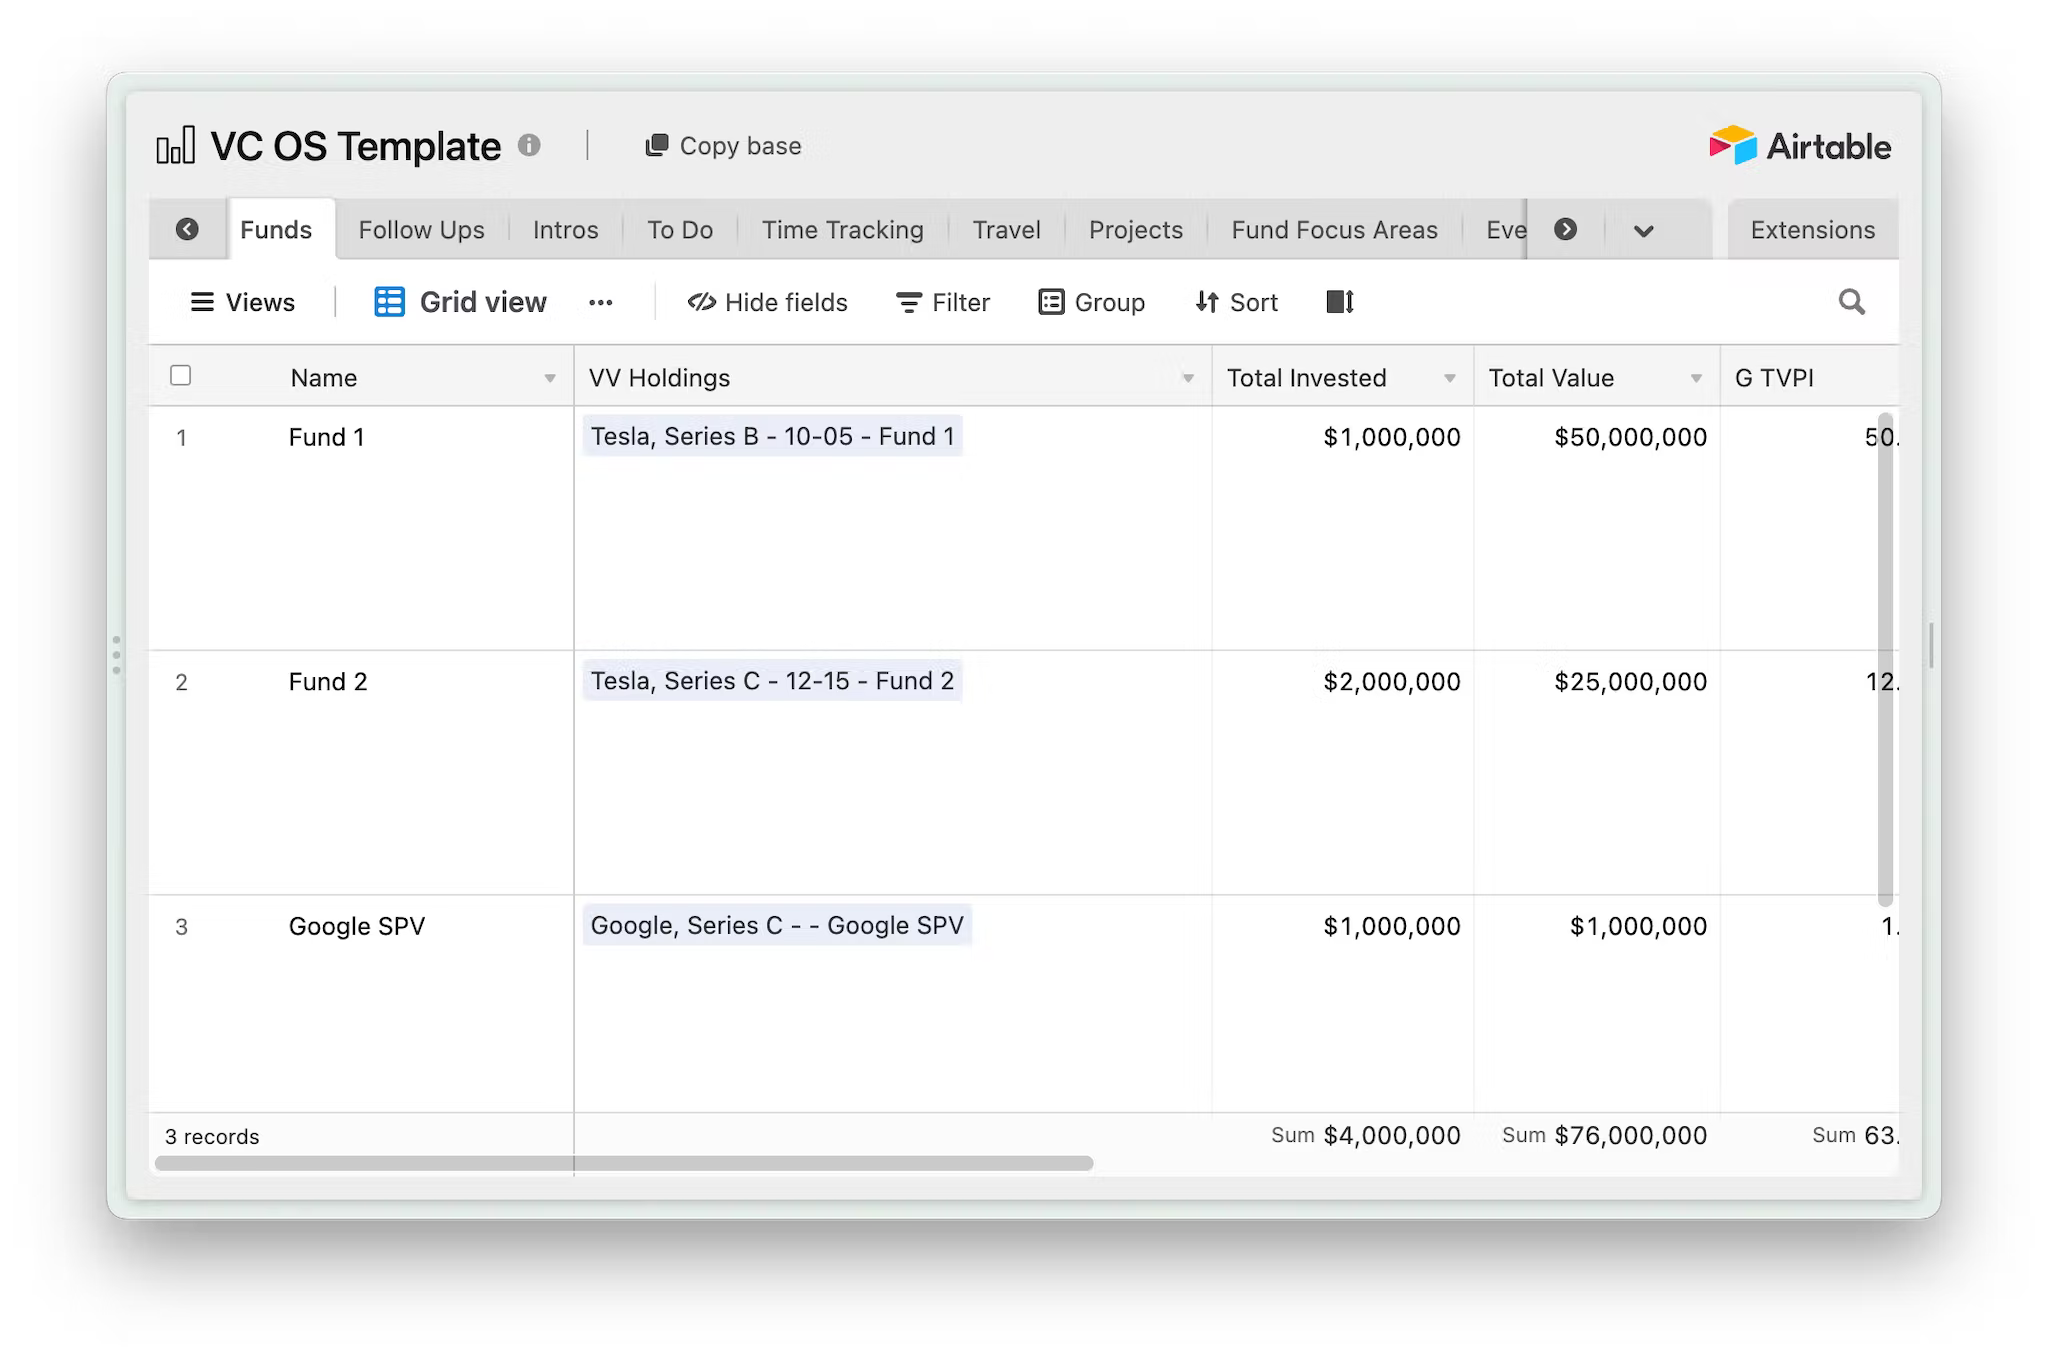Click the search magnifier icon

(x=1851, y=302)
